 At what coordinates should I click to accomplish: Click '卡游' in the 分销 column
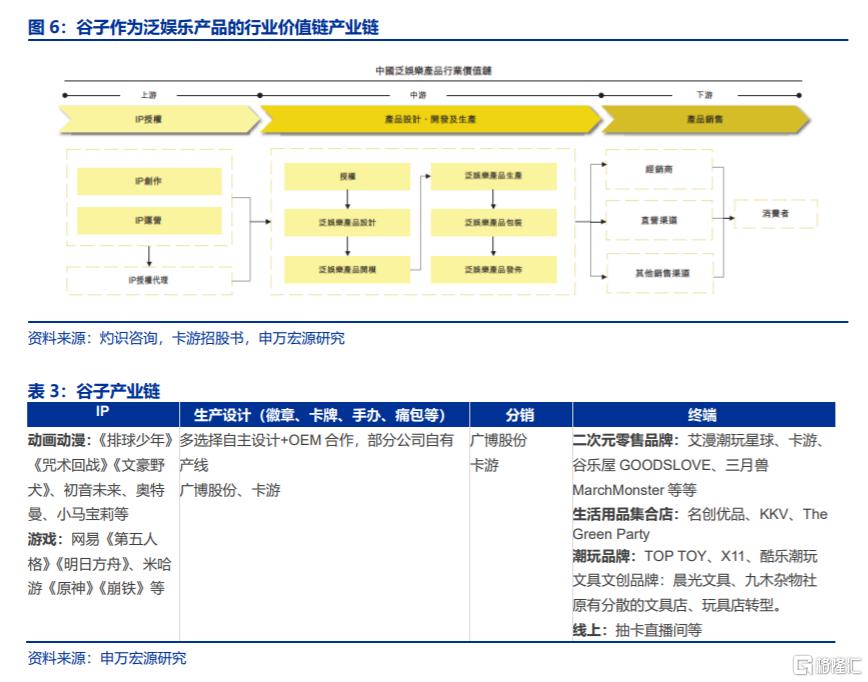484,465
